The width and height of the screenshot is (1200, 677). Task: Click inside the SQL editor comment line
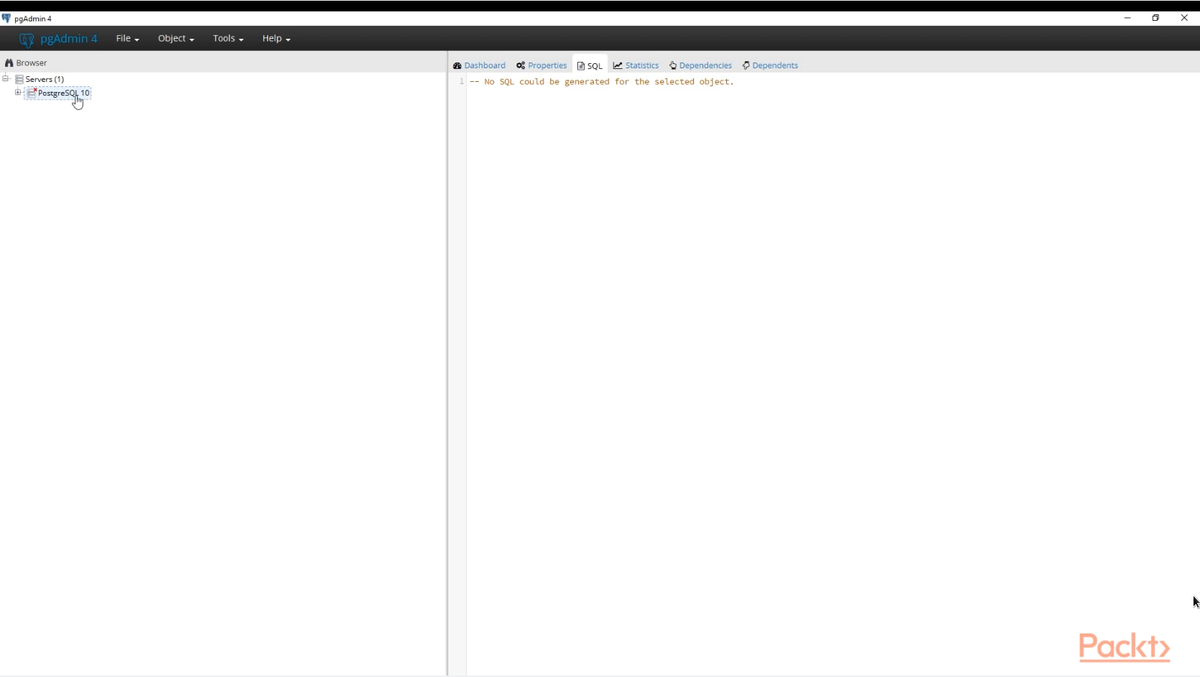tap(601, 82)
